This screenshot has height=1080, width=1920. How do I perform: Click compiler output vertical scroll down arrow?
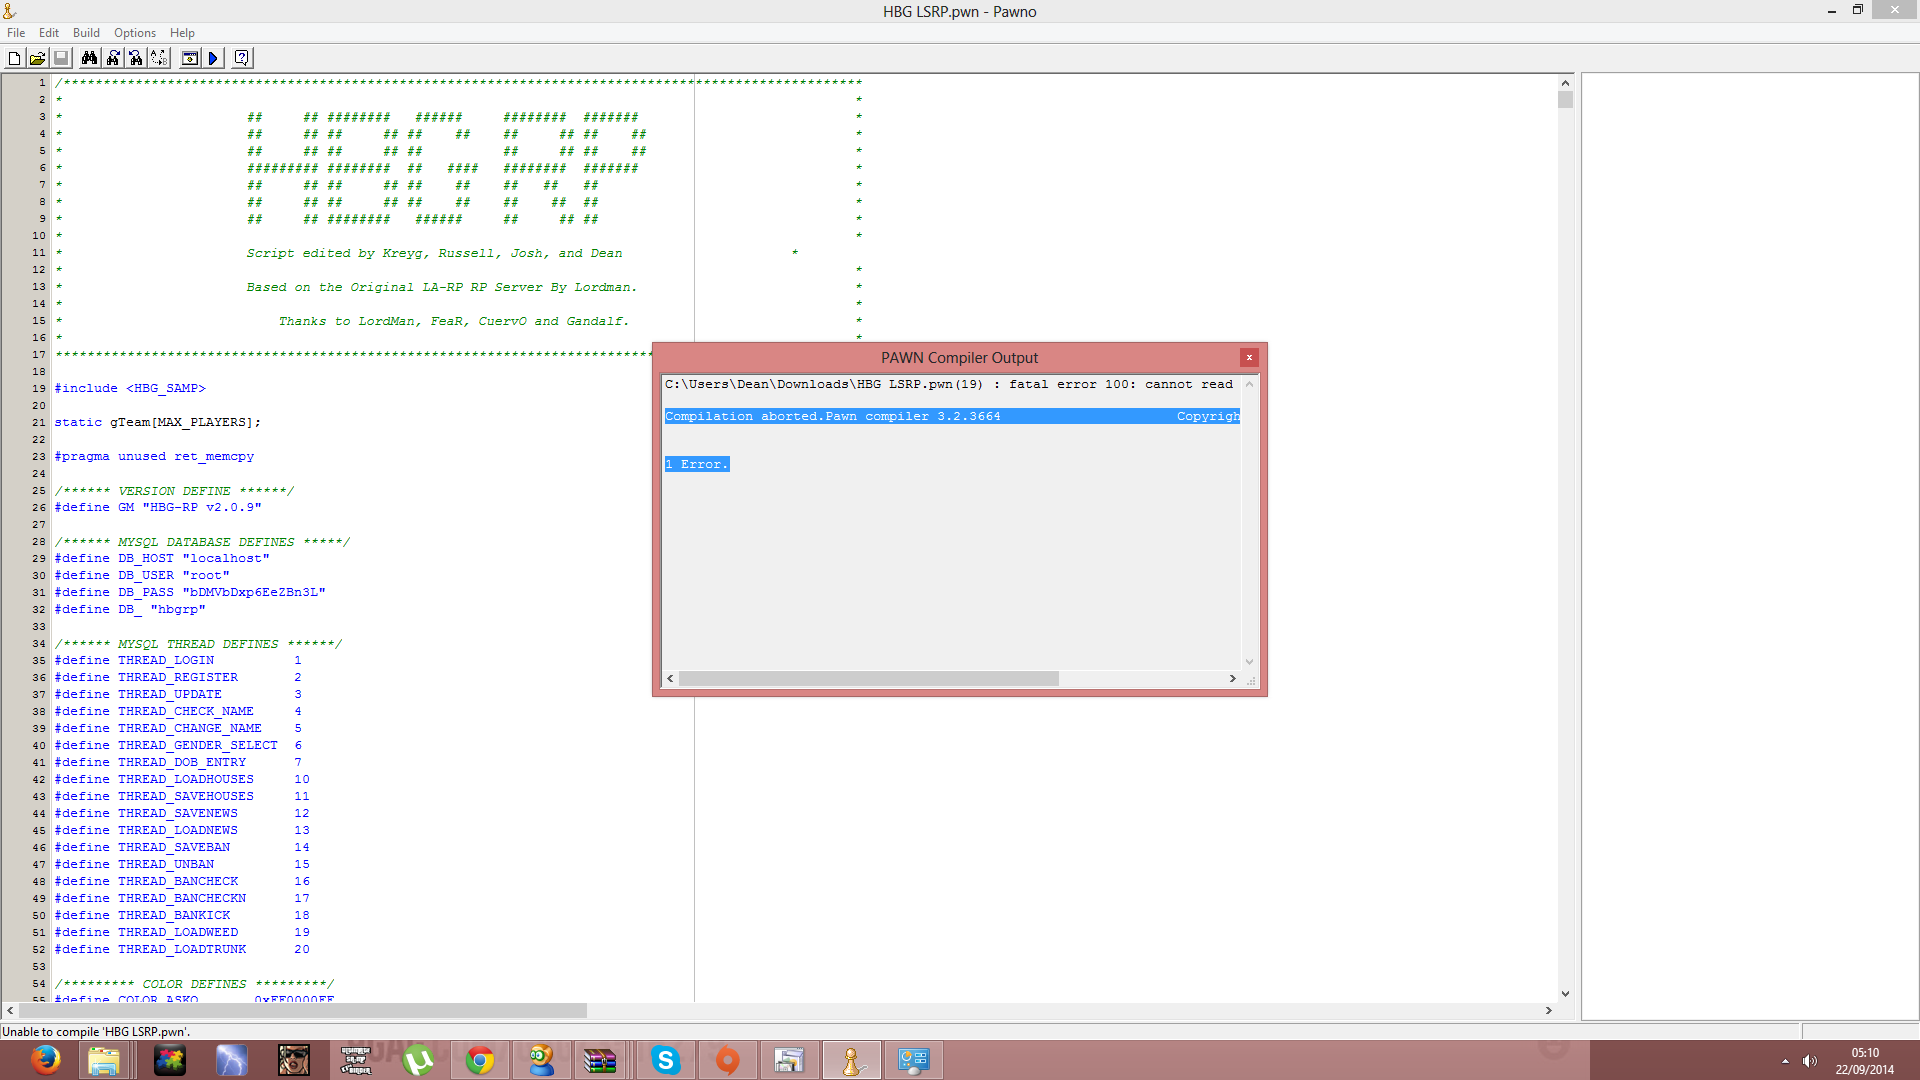click(1249, 661)
